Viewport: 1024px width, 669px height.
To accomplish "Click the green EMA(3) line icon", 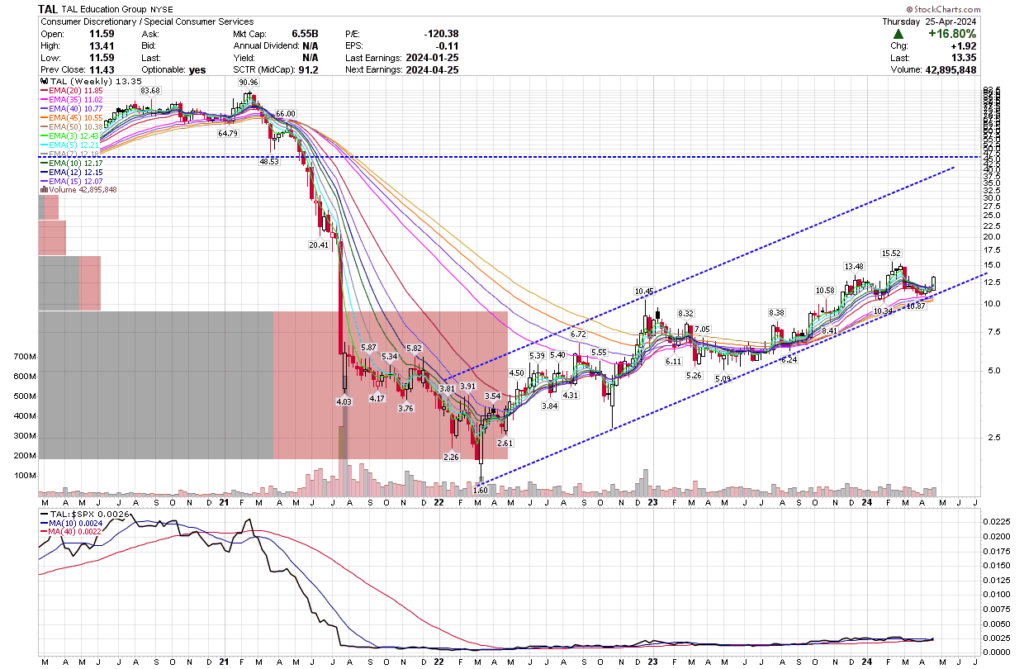I will click(x=44, y=135).
